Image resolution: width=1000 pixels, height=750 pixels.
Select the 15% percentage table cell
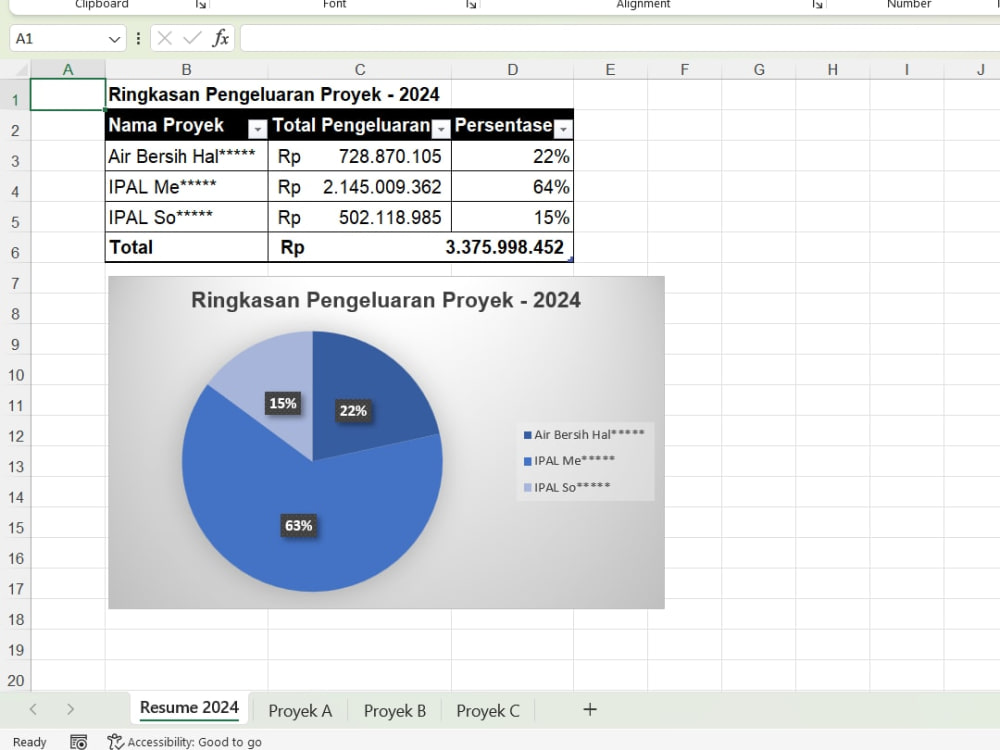click(x=513, y=217)
